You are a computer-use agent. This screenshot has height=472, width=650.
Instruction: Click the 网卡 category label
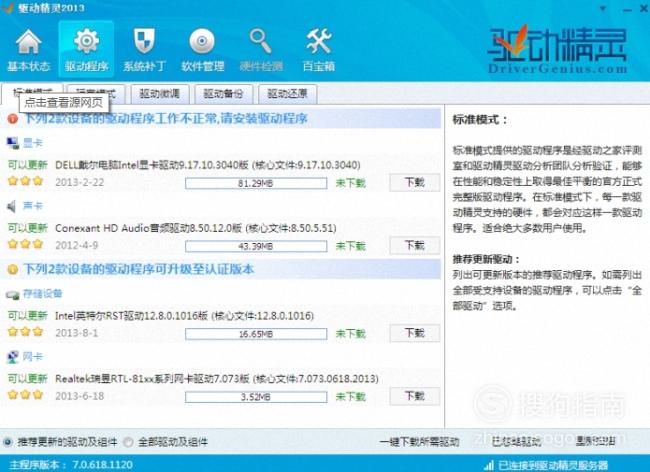[x=33, y=356]
